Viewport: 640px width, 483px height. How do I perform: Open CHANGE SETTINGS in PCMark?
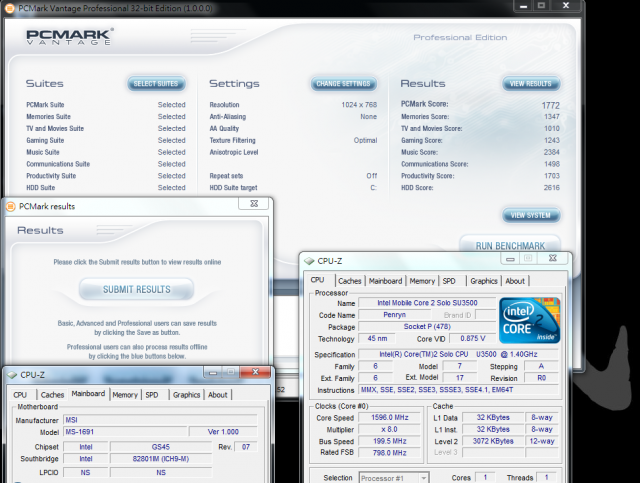coord(343,84)
